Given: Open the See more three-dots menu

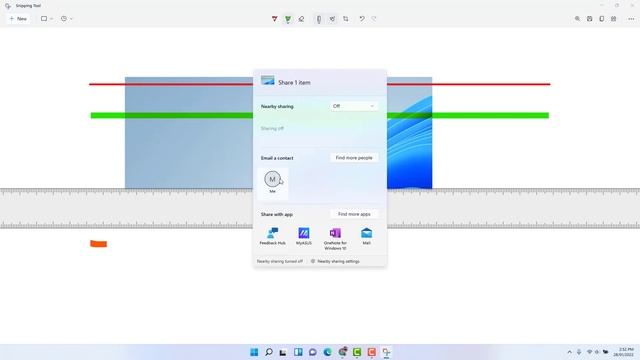Looking at the screenshot, I should tap(631, 19).
